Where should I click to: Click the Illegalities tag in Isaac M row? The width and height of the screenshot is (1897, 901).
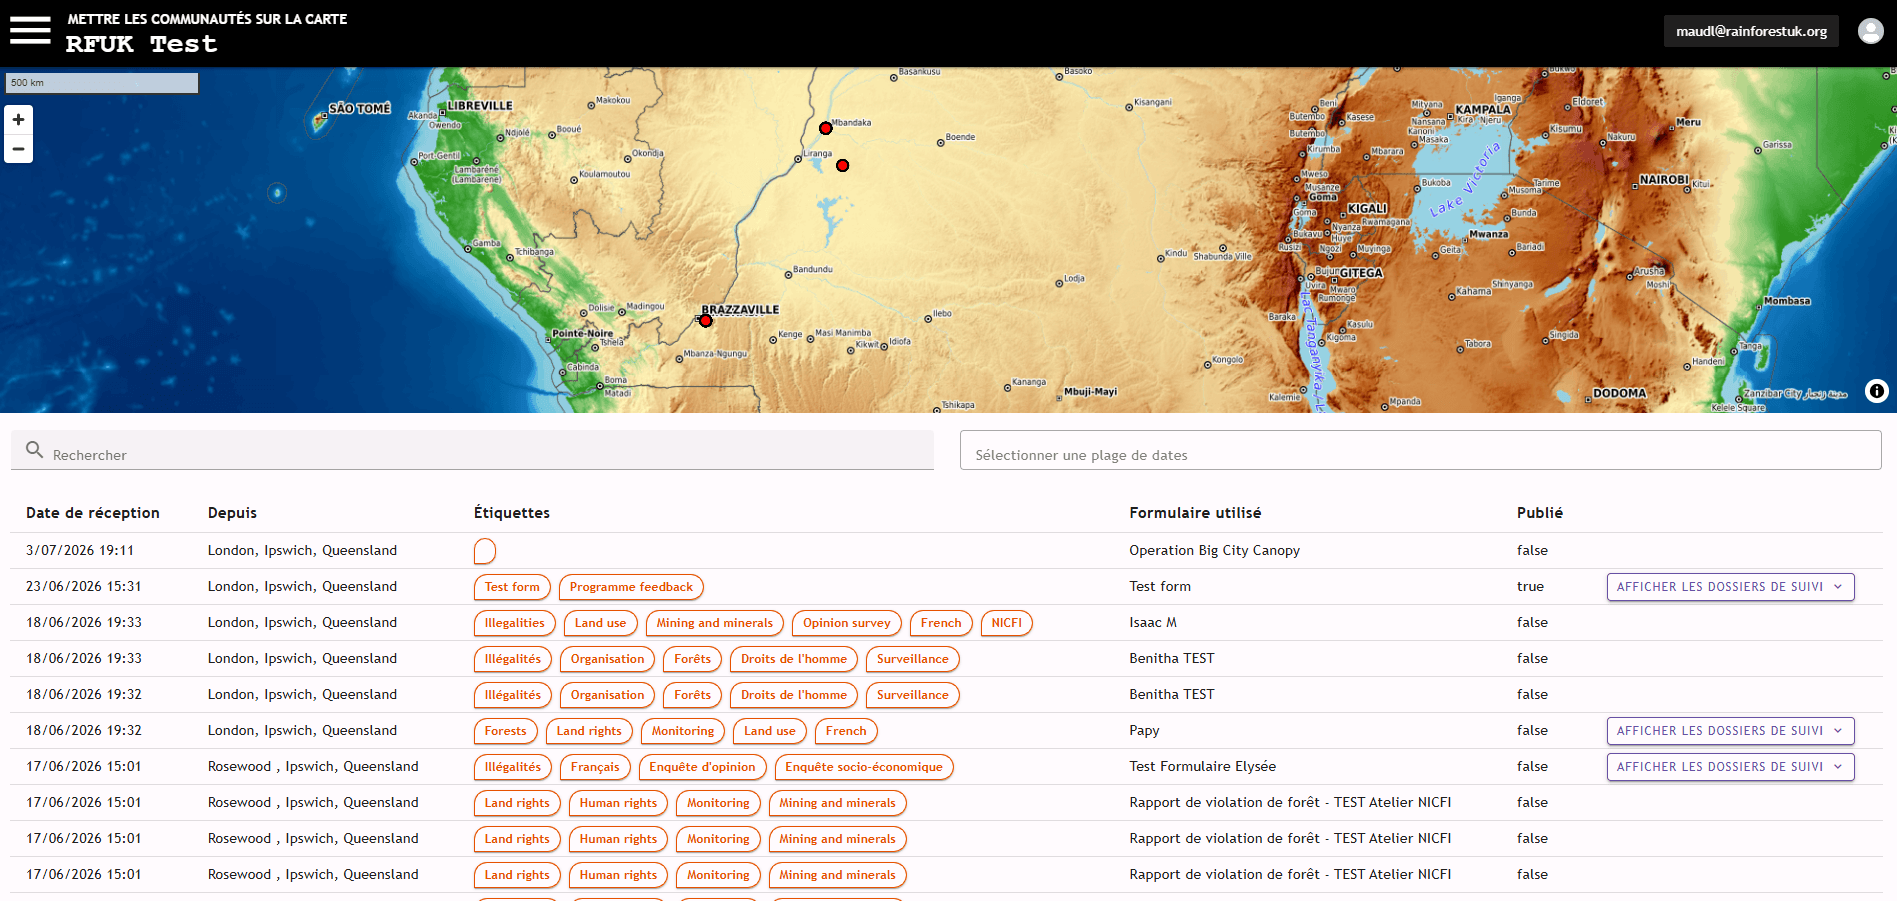(x=515, y=623)
